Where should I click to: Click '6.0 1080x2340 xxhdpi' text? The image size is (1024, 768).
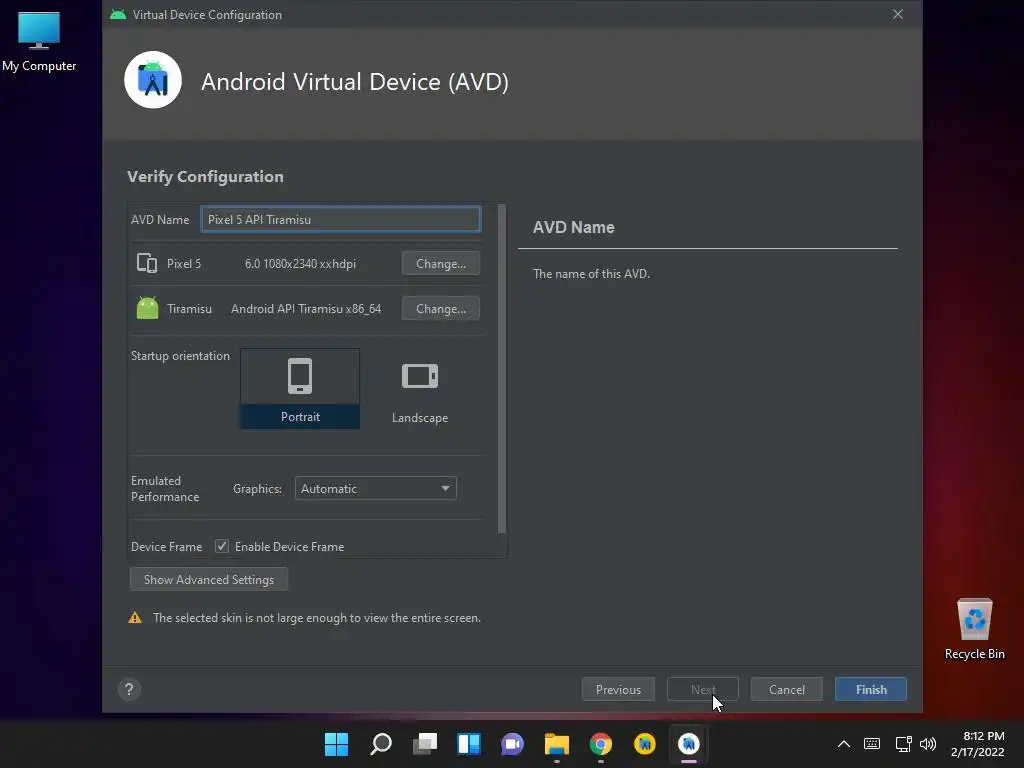click(300, 264)
